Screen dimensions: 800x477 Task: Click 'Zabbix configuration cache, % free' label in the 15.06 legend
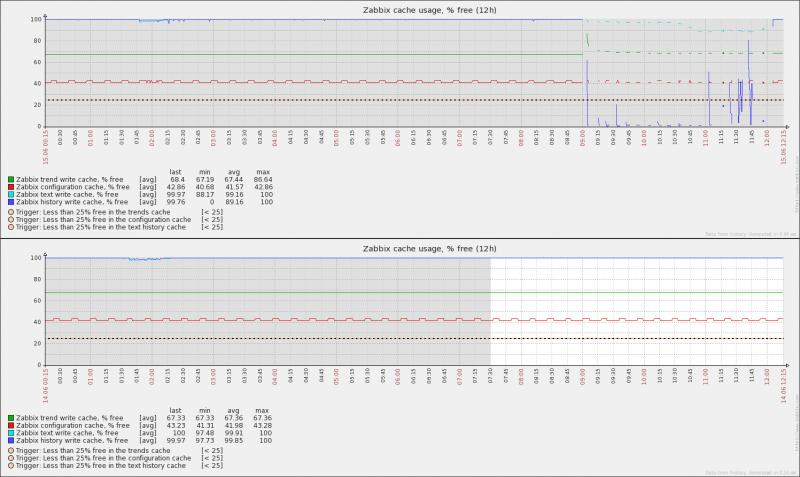coord(72,187)
